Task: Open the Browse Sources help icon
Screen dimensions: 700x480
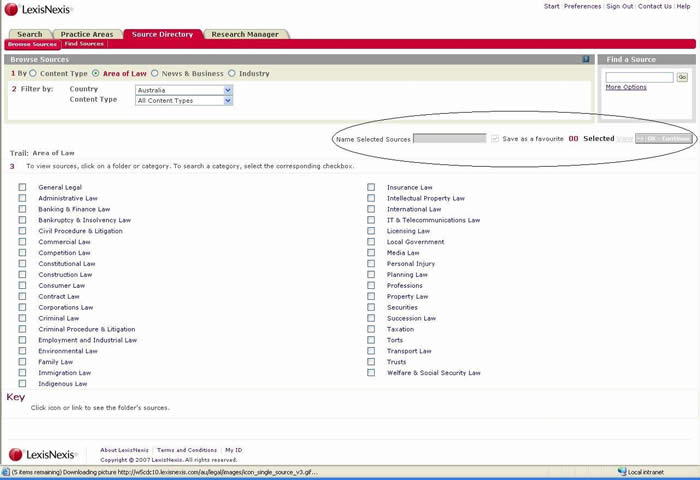Action: point(586,59)
